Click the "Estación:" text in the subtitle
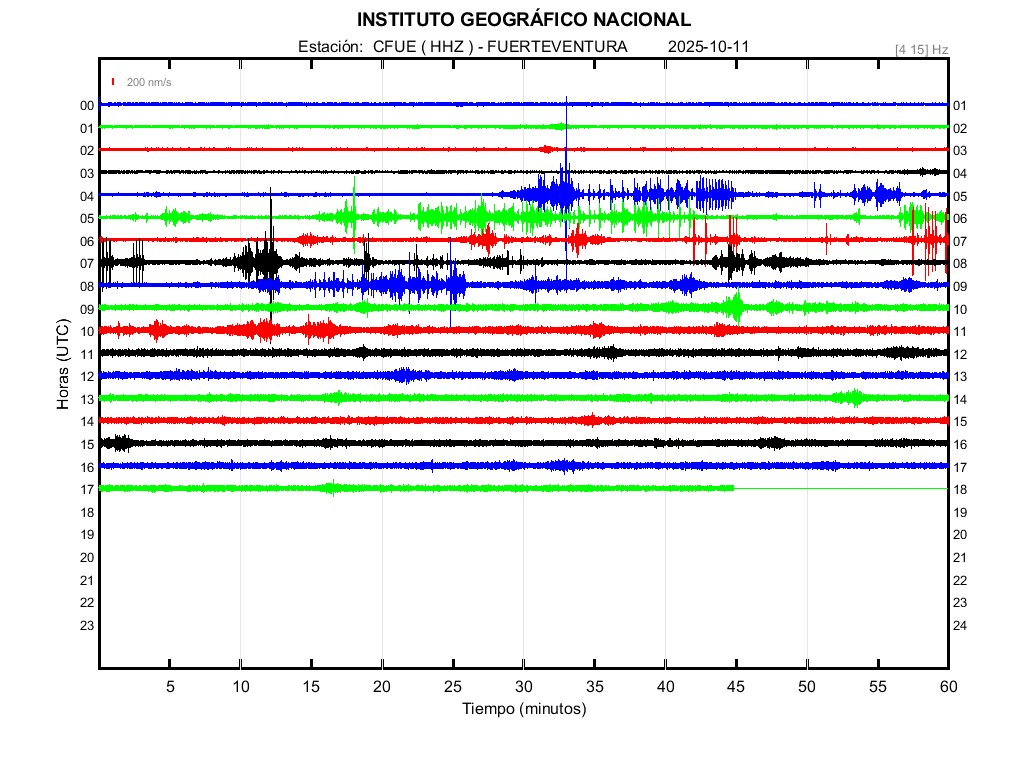 tap(329, 47)
